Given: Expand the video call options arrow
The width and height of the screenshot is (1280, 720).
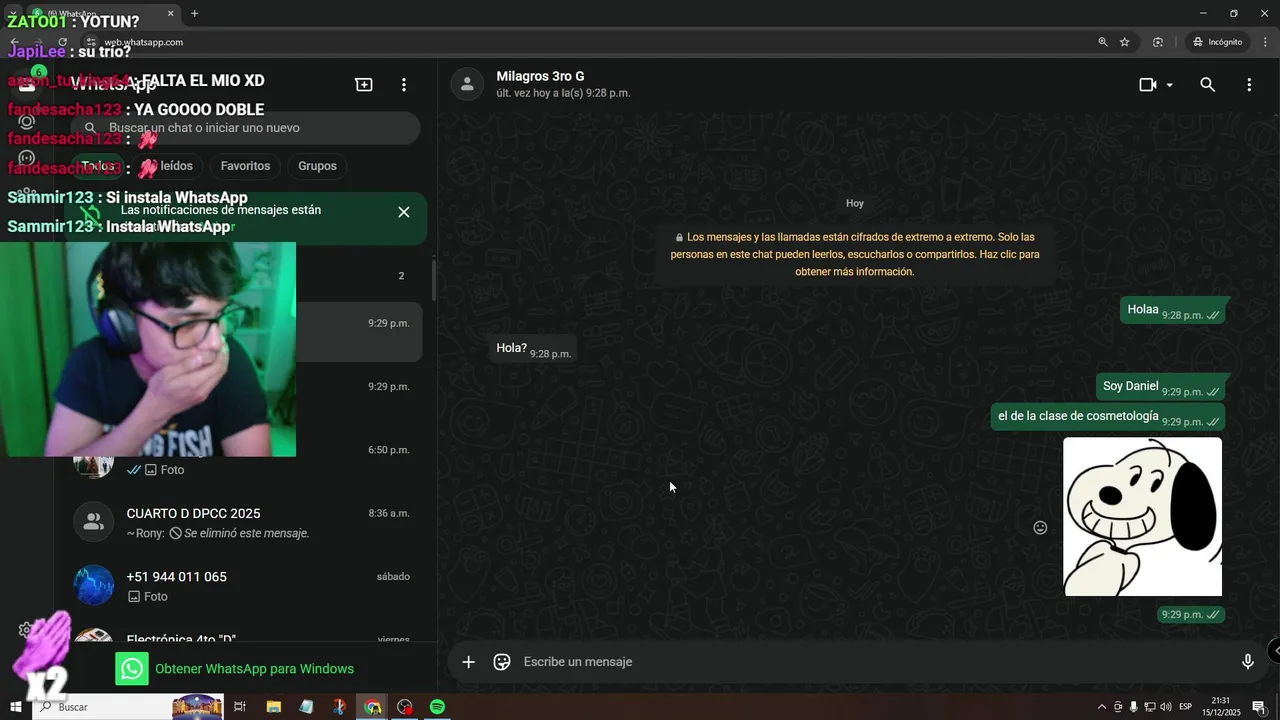Looking at the screenshot, I should (1169, 86).
